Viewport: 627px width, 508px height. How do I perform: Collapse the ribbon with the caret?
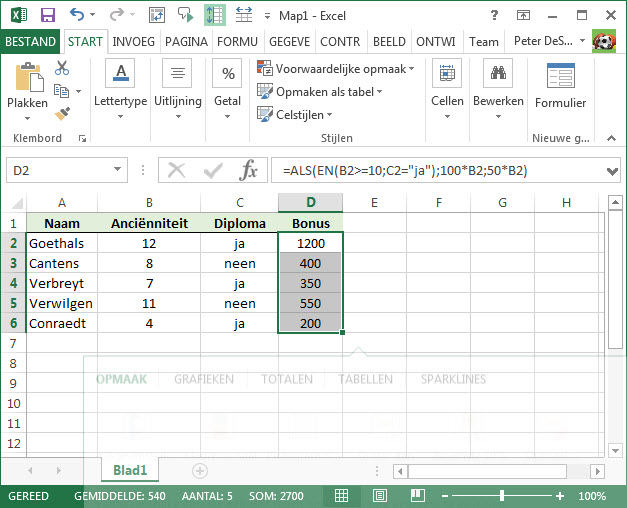click(611, 138)
